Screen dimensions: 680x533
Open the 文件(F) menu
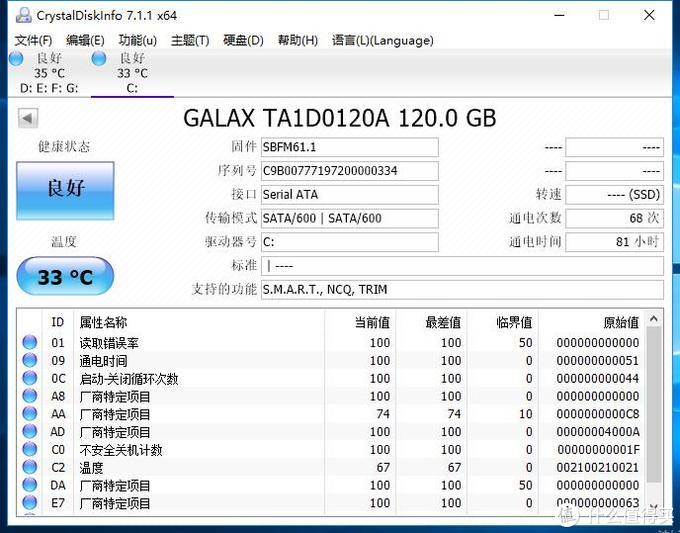point(33,41)
